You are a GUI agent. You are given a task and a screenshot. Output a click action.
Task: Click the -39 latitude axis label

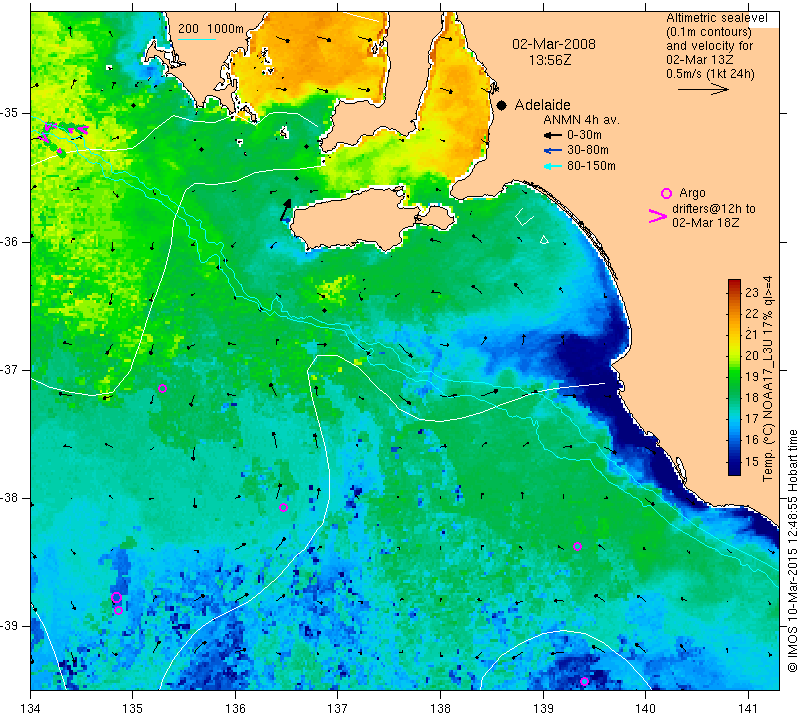click(x=10, y=626)
